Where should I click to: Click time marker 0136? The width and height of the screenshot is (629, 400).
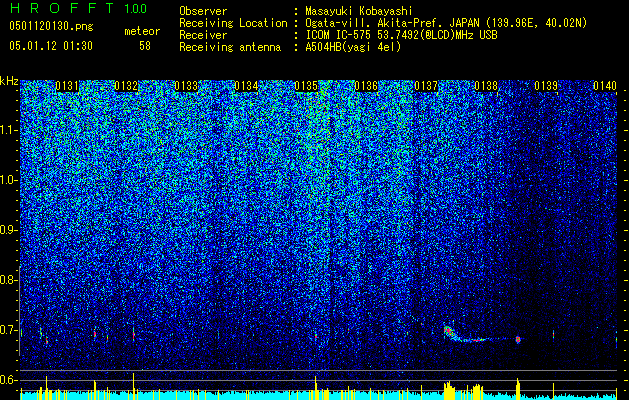tap(366, 86)
